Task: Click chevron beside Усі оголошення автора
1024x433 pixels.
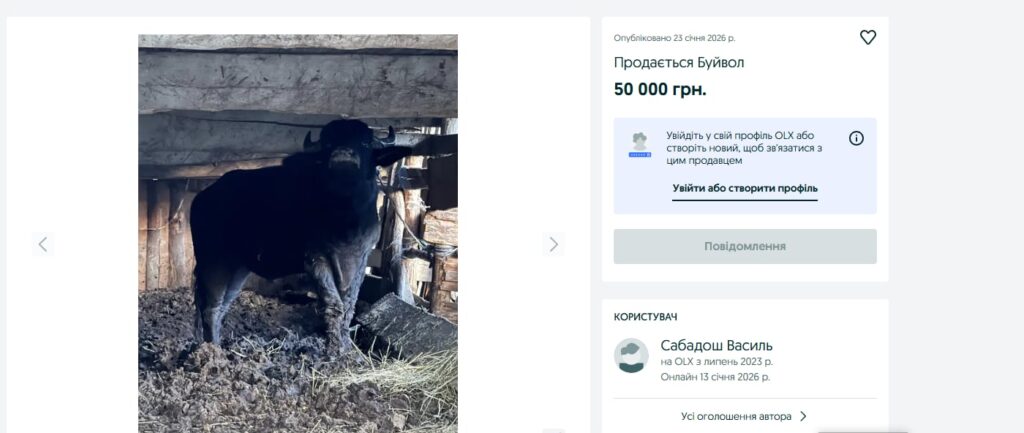Action: (x=803, y=416)
